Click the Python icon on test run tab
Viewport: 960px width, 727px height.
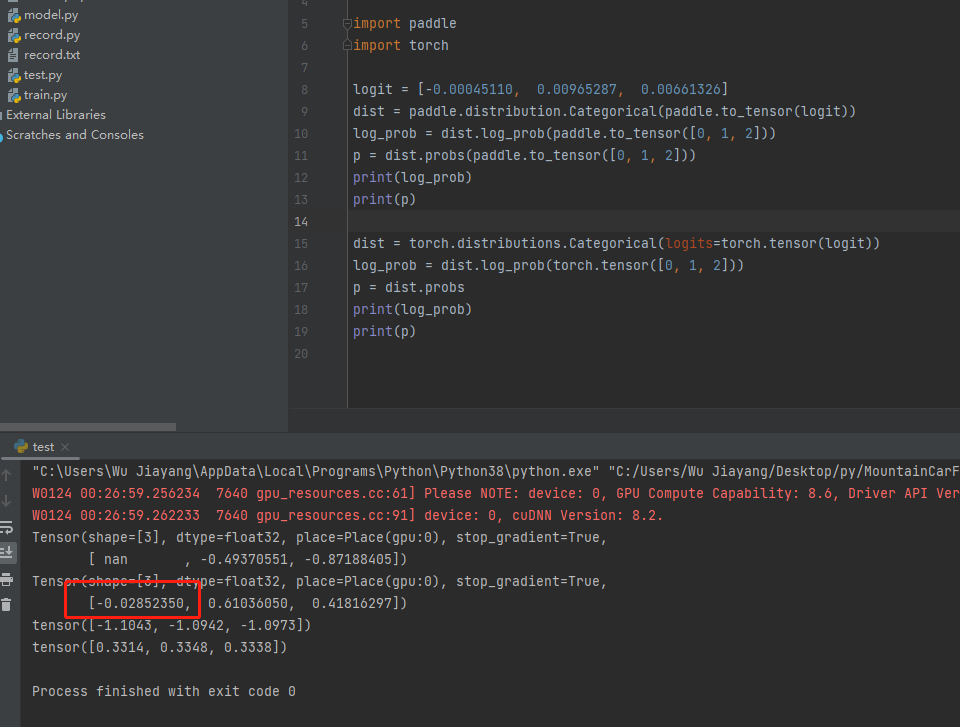click(x=21, y=446)
